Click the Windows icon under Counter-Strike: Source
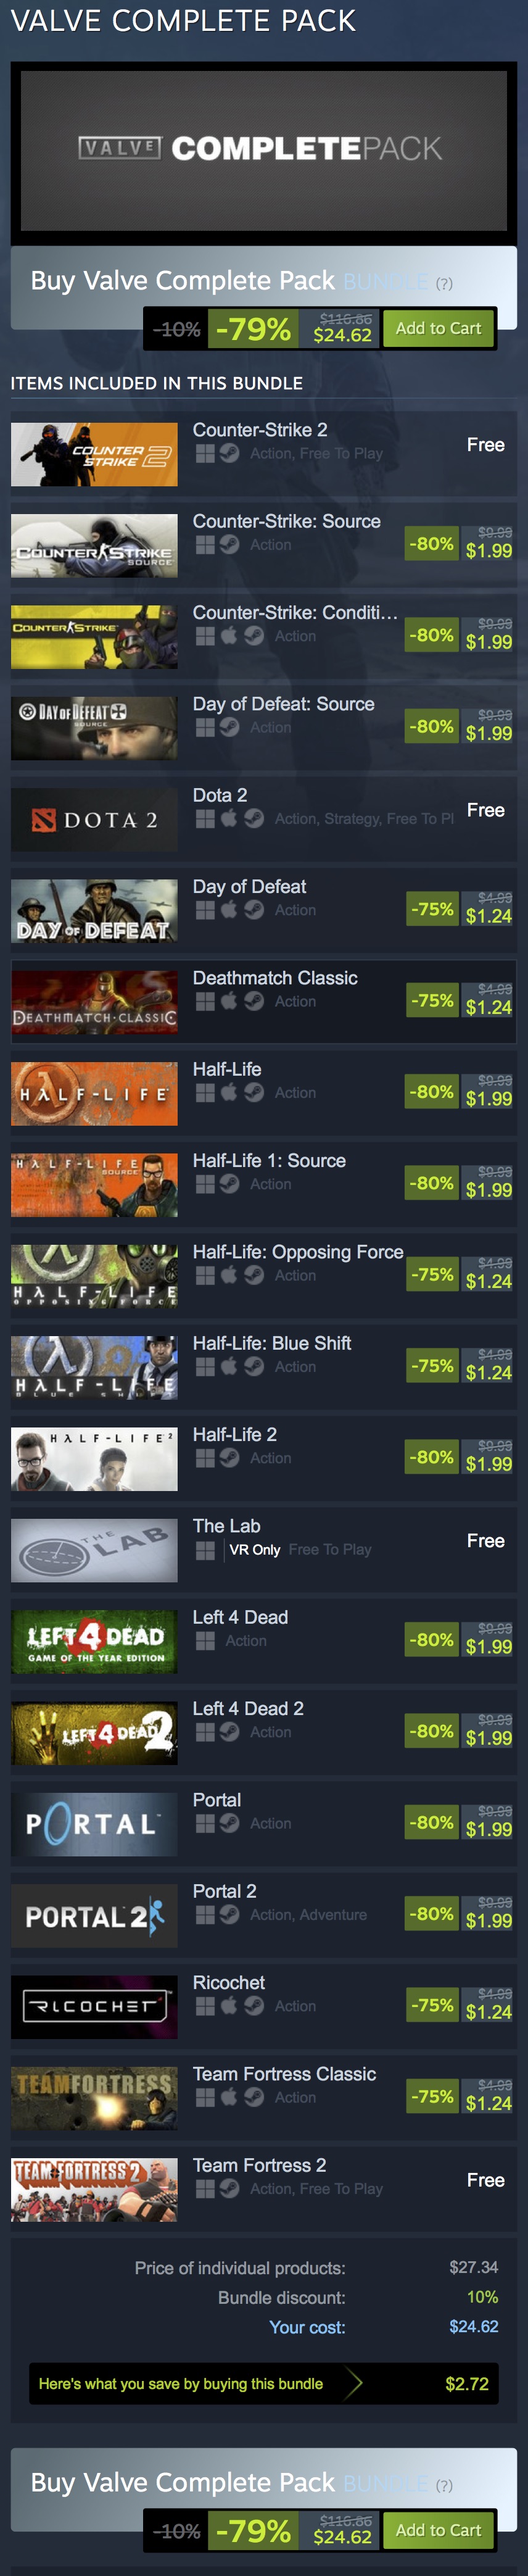The width and height of the screenshot is (528, 2576). coord(205,545)
